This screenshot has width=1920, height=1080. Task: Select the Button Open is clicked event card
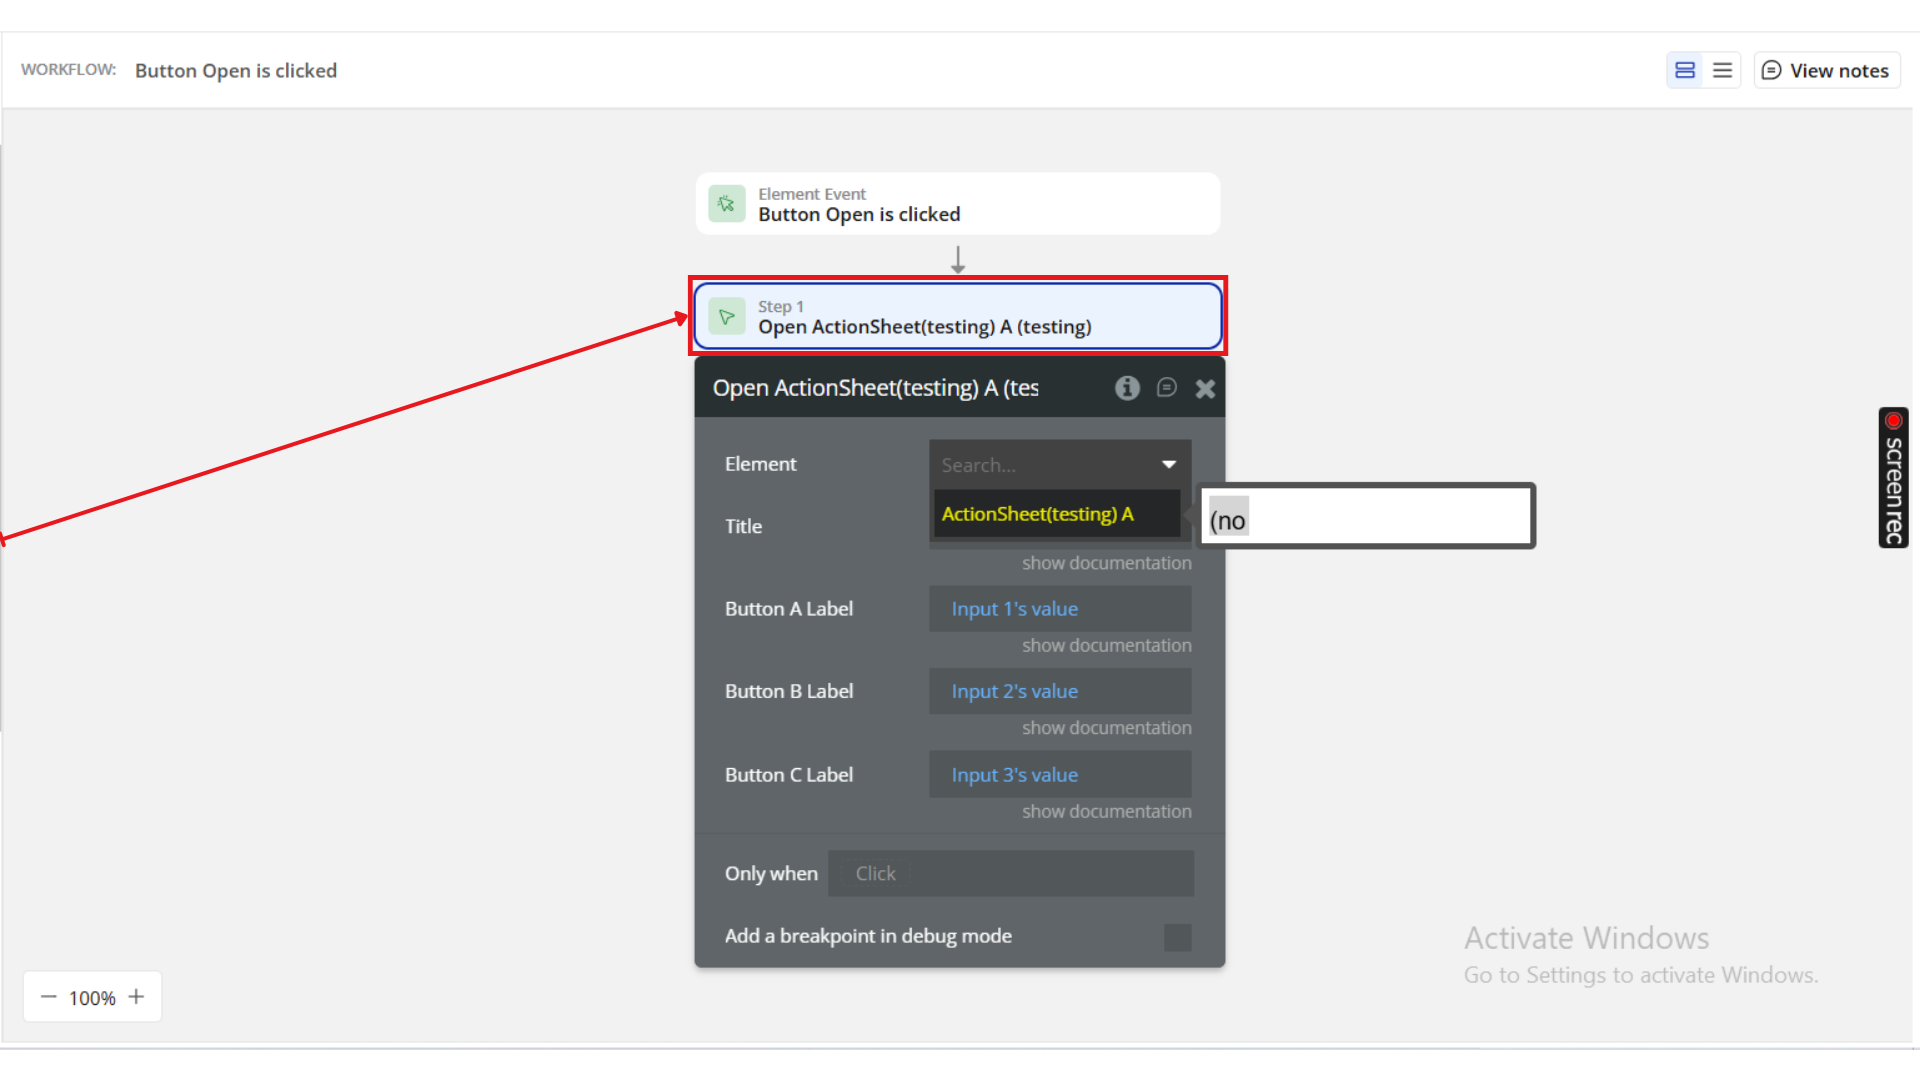pos(957,204)
